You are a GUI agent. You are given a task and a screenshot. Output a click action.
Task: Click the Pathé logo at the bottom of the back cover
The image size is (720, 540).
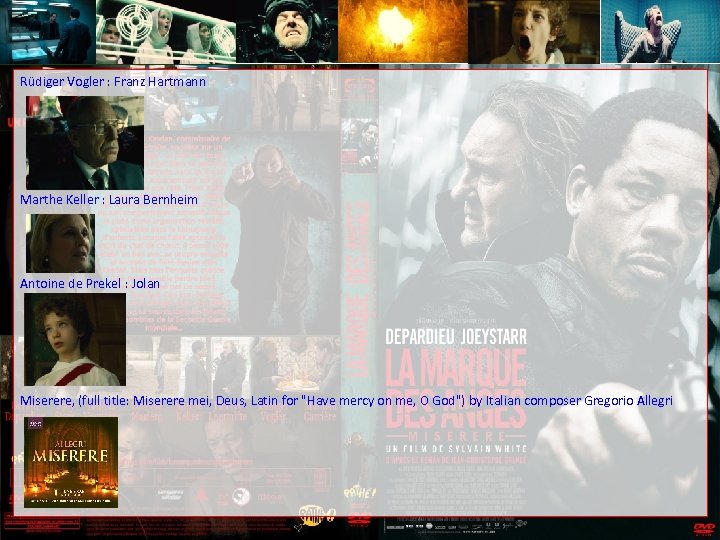pyautogui.click(x=317, y=515)
